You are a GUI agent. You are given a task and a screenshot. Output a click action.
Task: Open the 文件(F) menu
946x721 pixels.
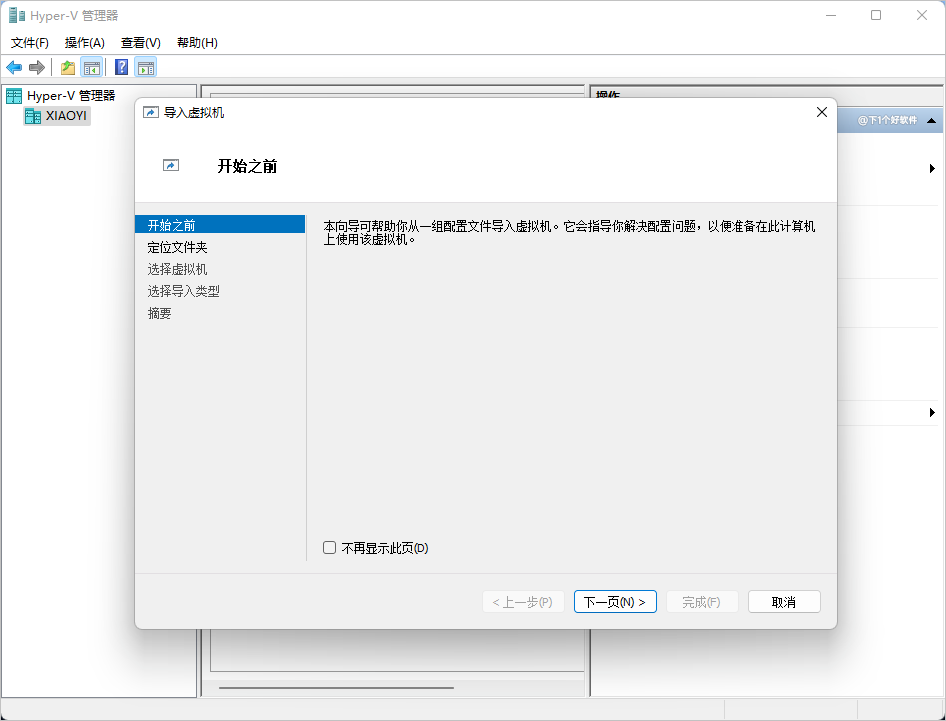point(30,43)
